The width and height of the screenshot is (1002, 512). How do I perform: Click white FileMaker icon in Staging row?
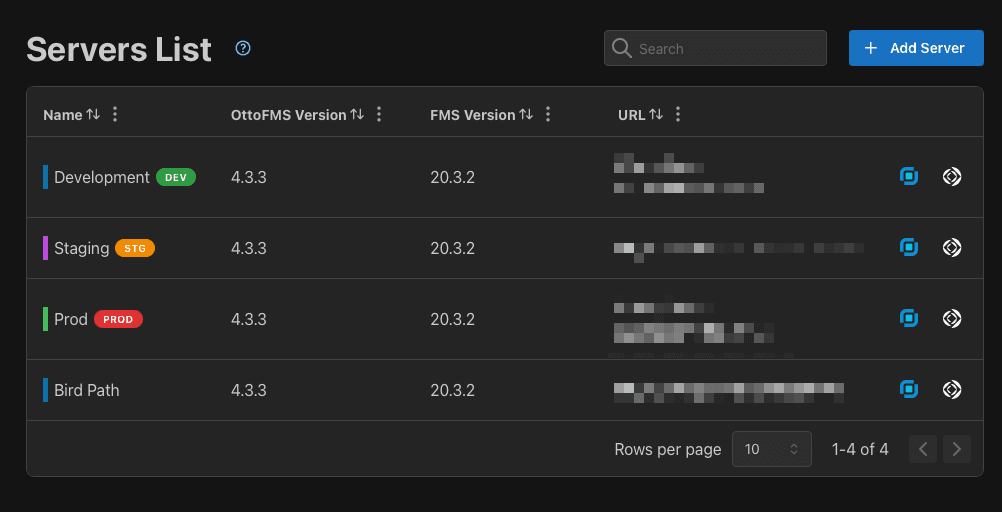pos(952,248)
